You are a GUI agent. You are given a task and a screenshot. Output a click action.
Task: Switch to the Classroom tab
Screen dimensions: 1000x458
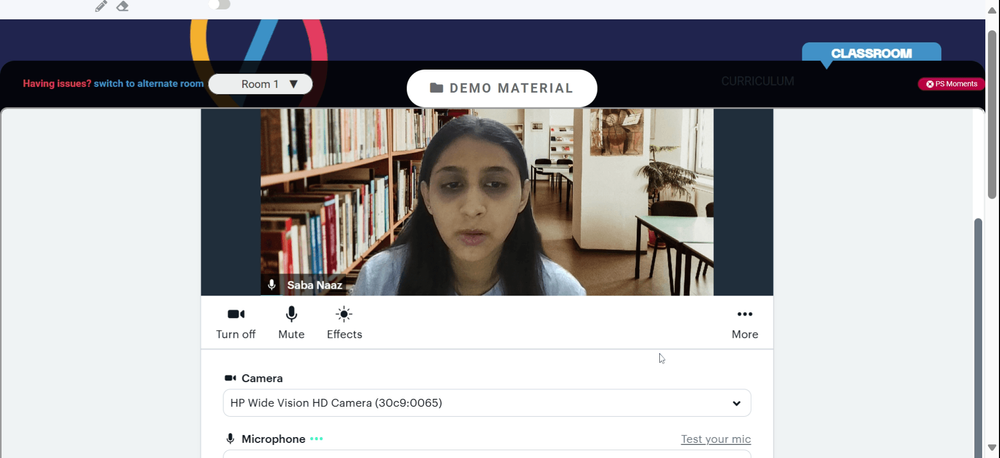tap(871, 54)
